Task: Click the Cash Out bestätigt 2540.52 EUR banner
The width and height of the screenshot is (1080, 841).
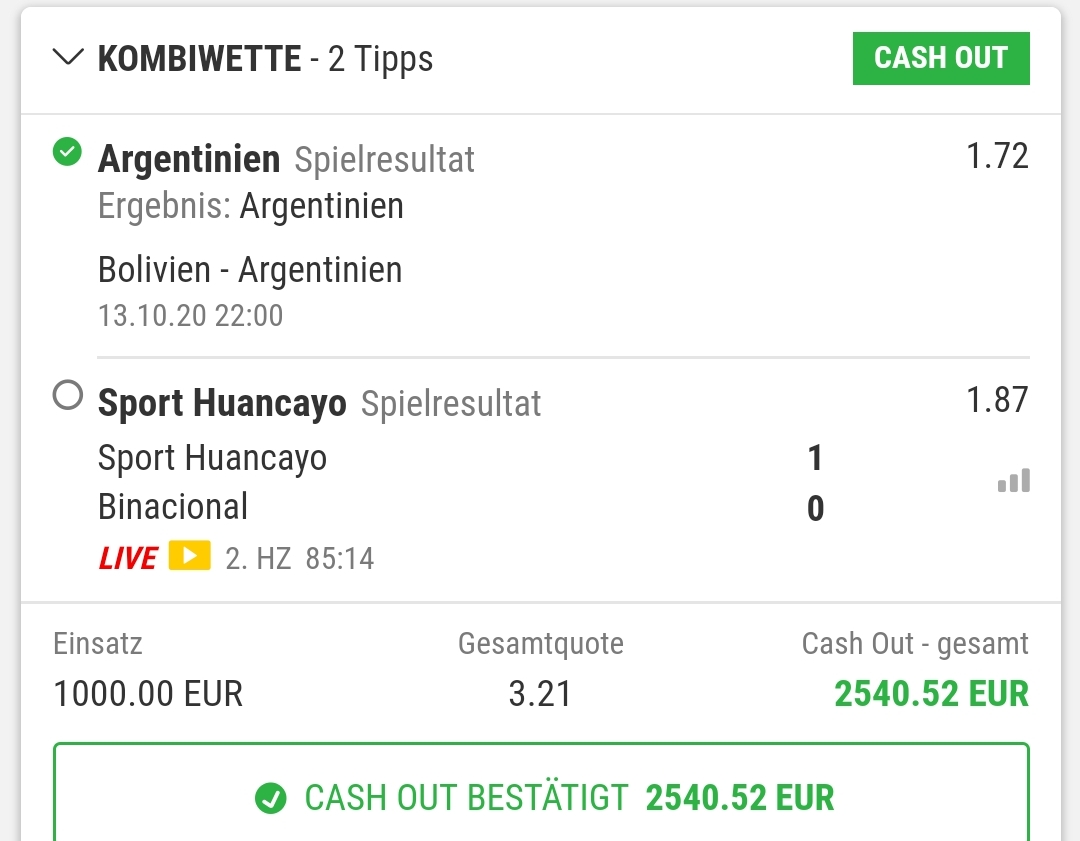Action: click(x=541, y=798)
